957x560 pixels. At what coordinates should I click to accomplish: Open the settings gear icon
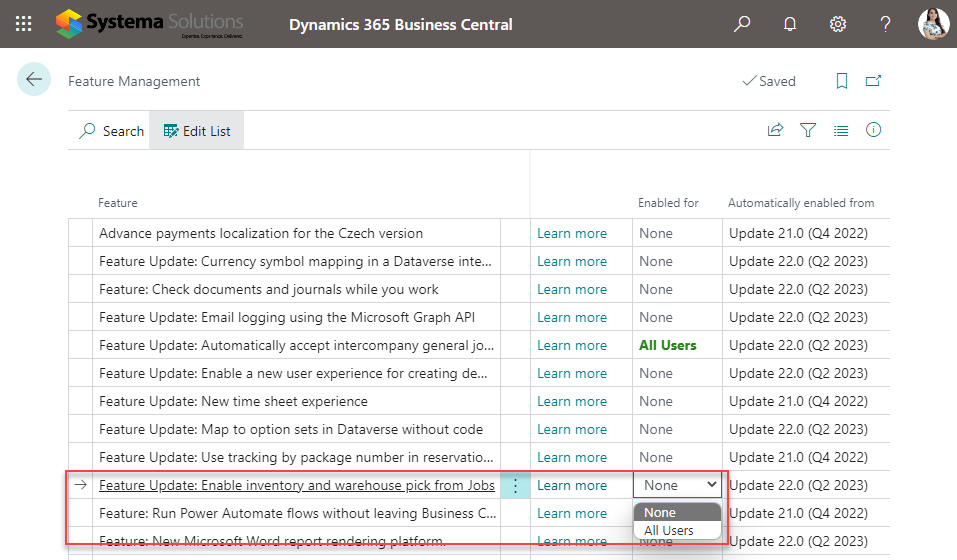click(838, 24)
